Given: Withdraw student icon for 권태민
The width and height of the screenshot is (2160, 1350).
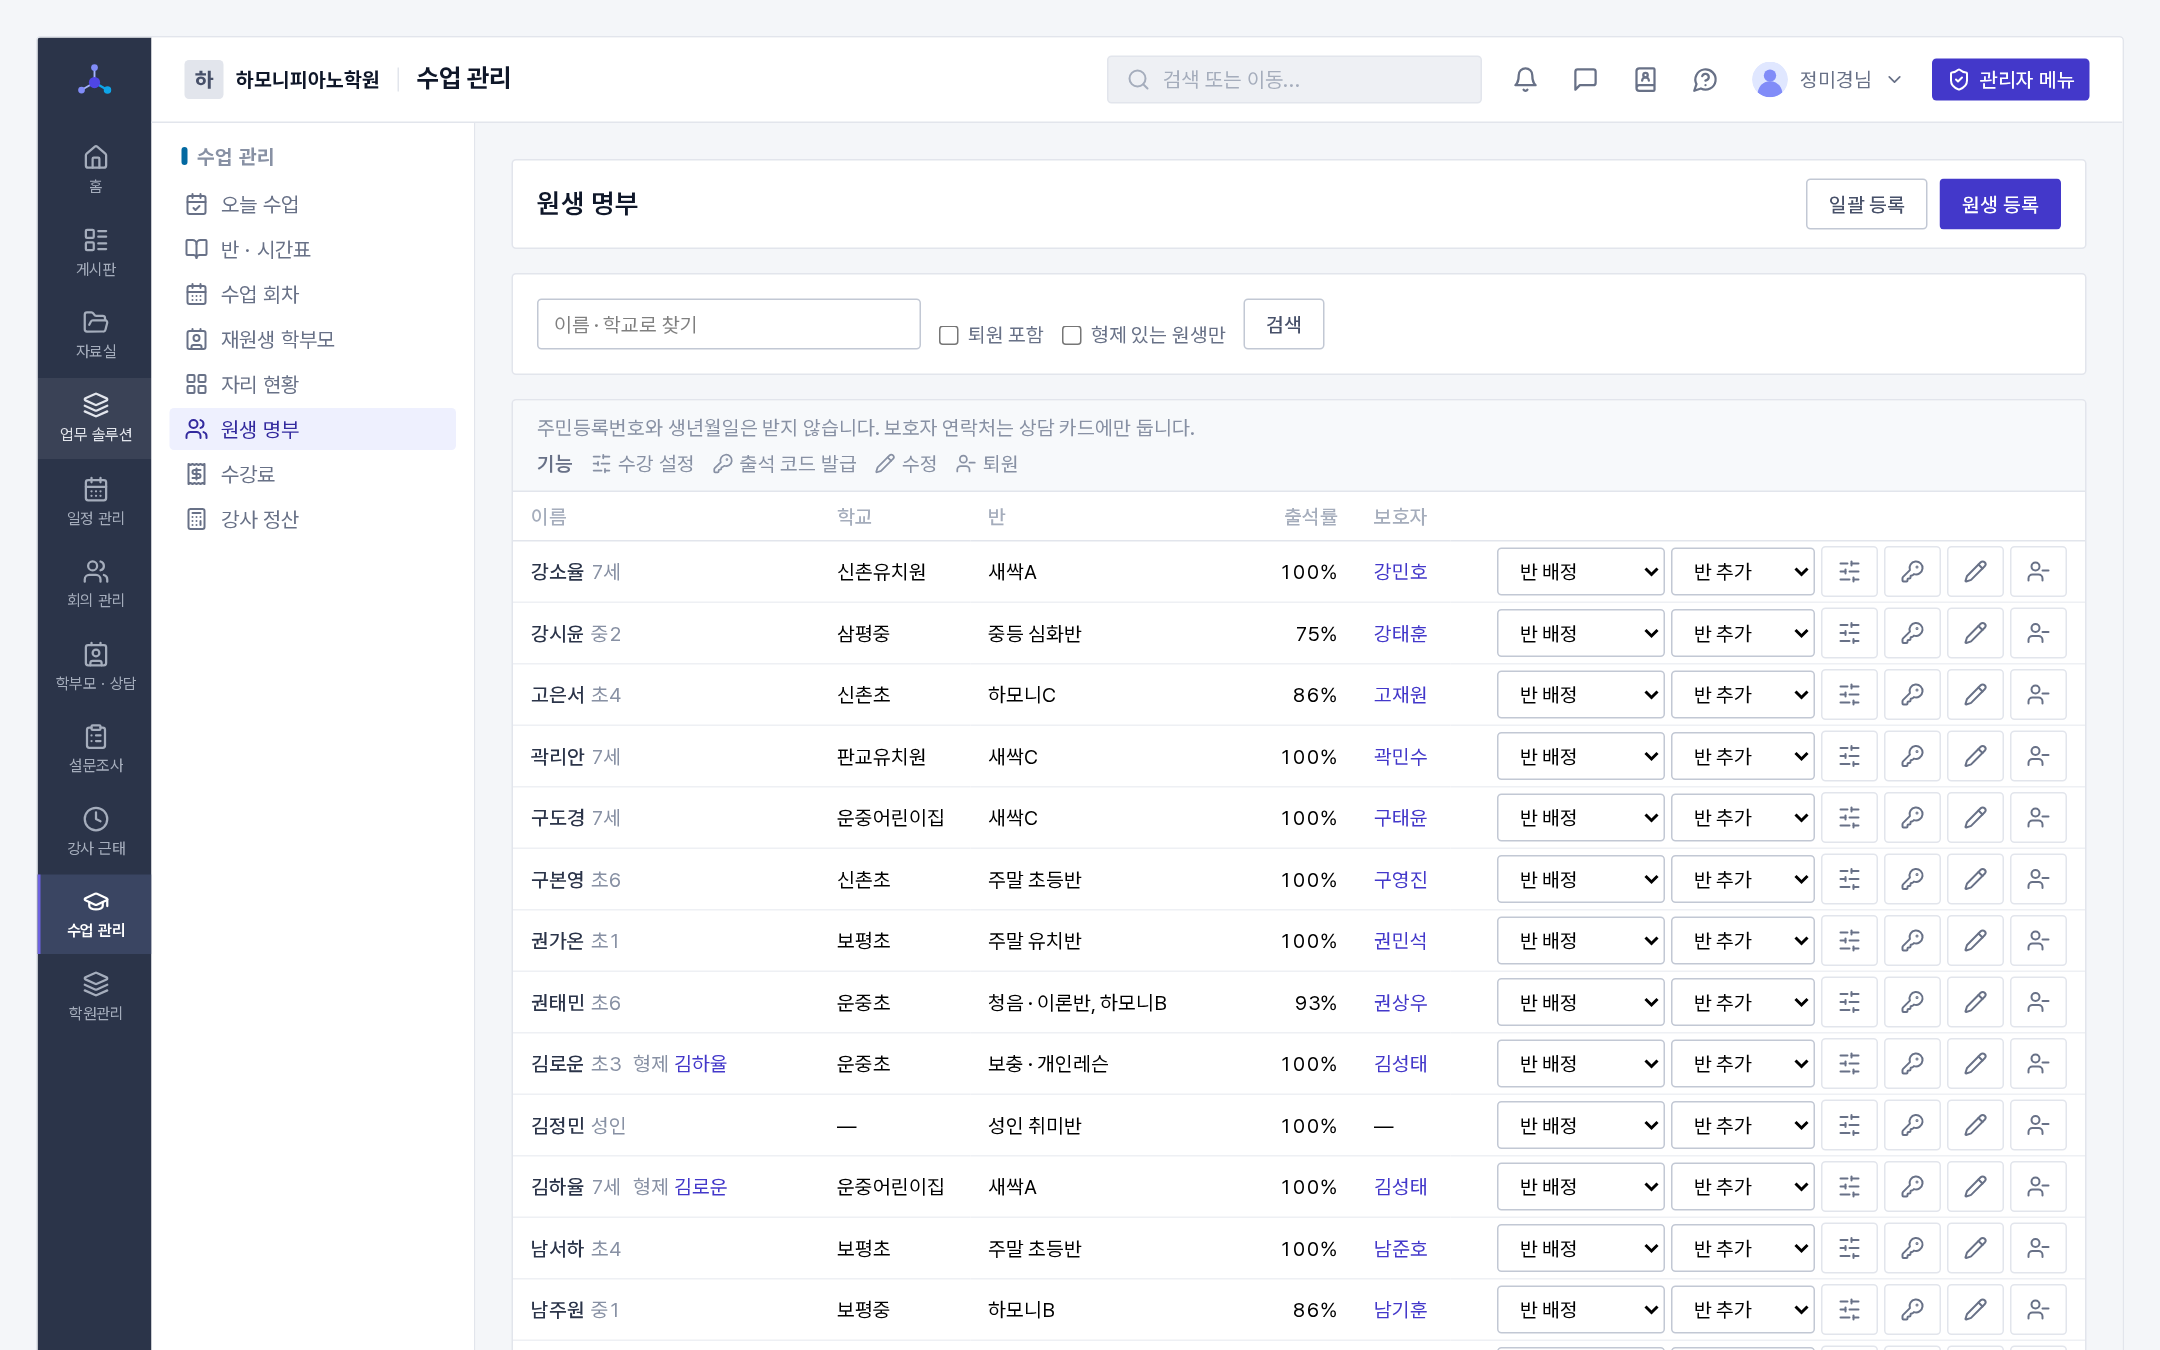Looking at the screenshot, I should click(x=2038, y=1003).
